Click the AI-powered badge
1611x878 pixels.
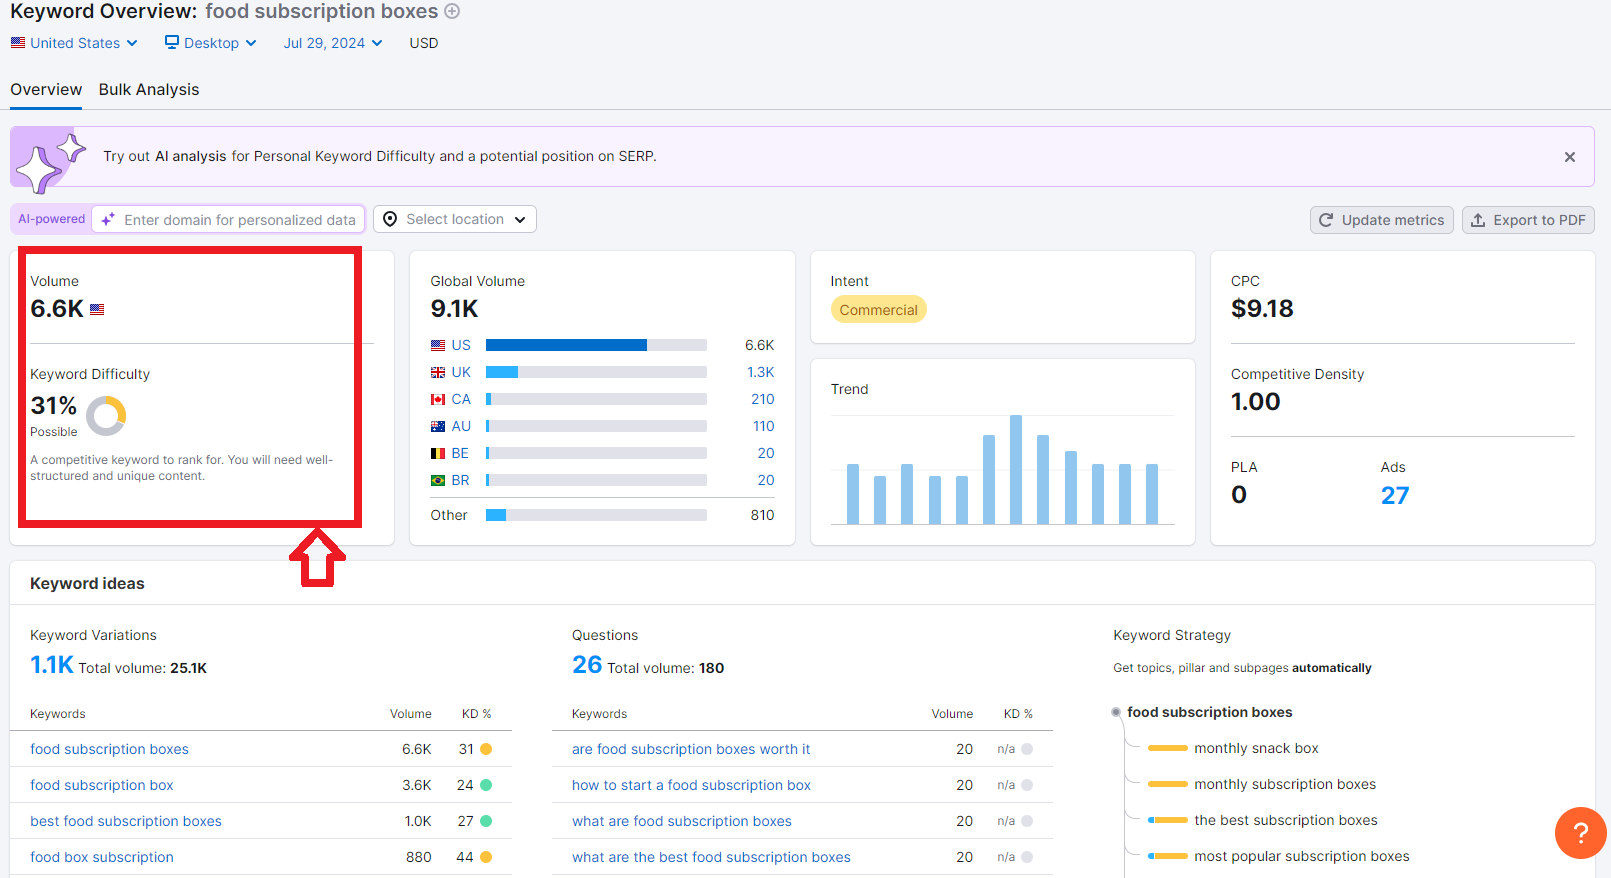pyautogui.click(x=51, y=219)
